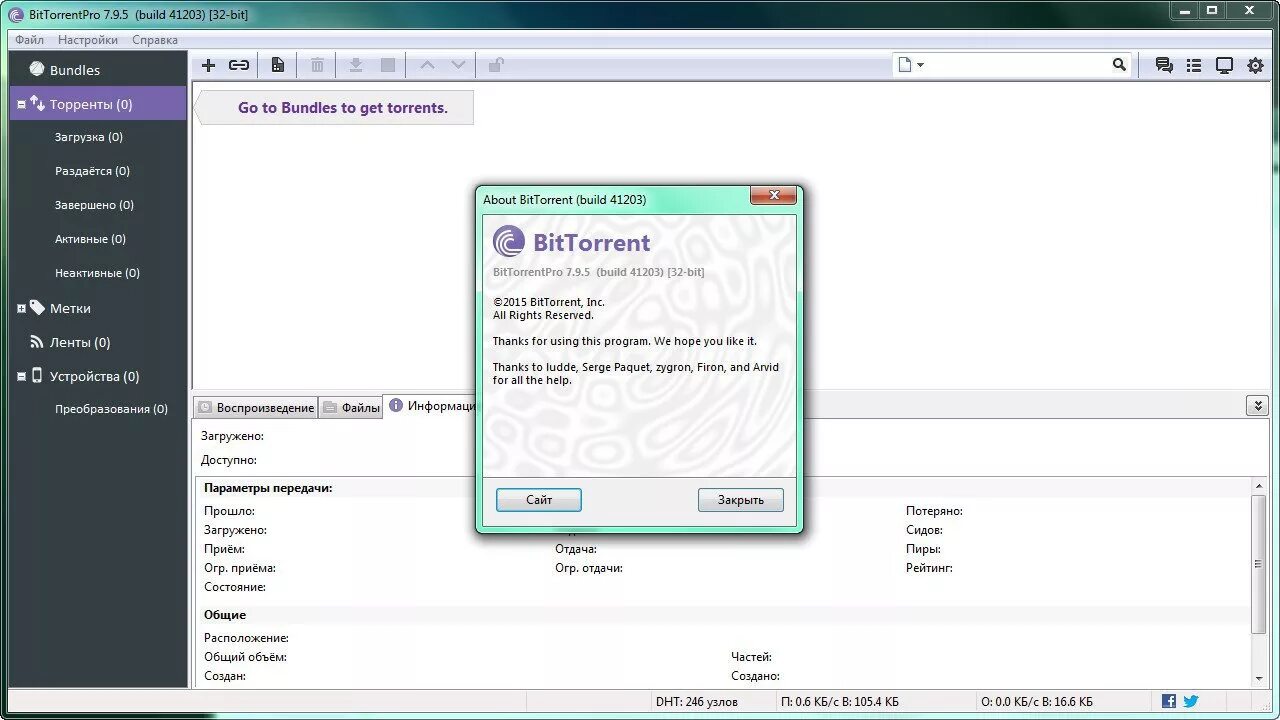The width and height of the screenshot is (1280, 720).
Task: Open the search provider dropdown
Action: (x=911, y=65)
